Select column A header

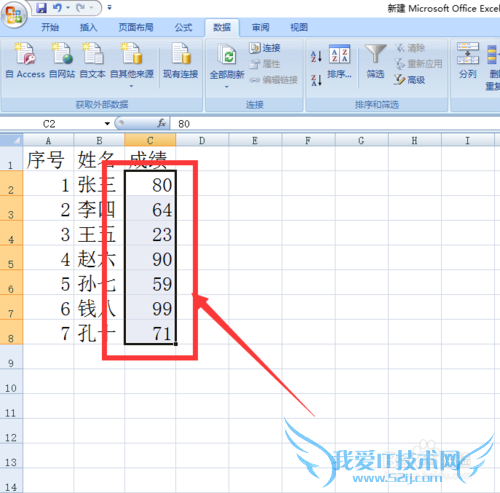(48, 140)
